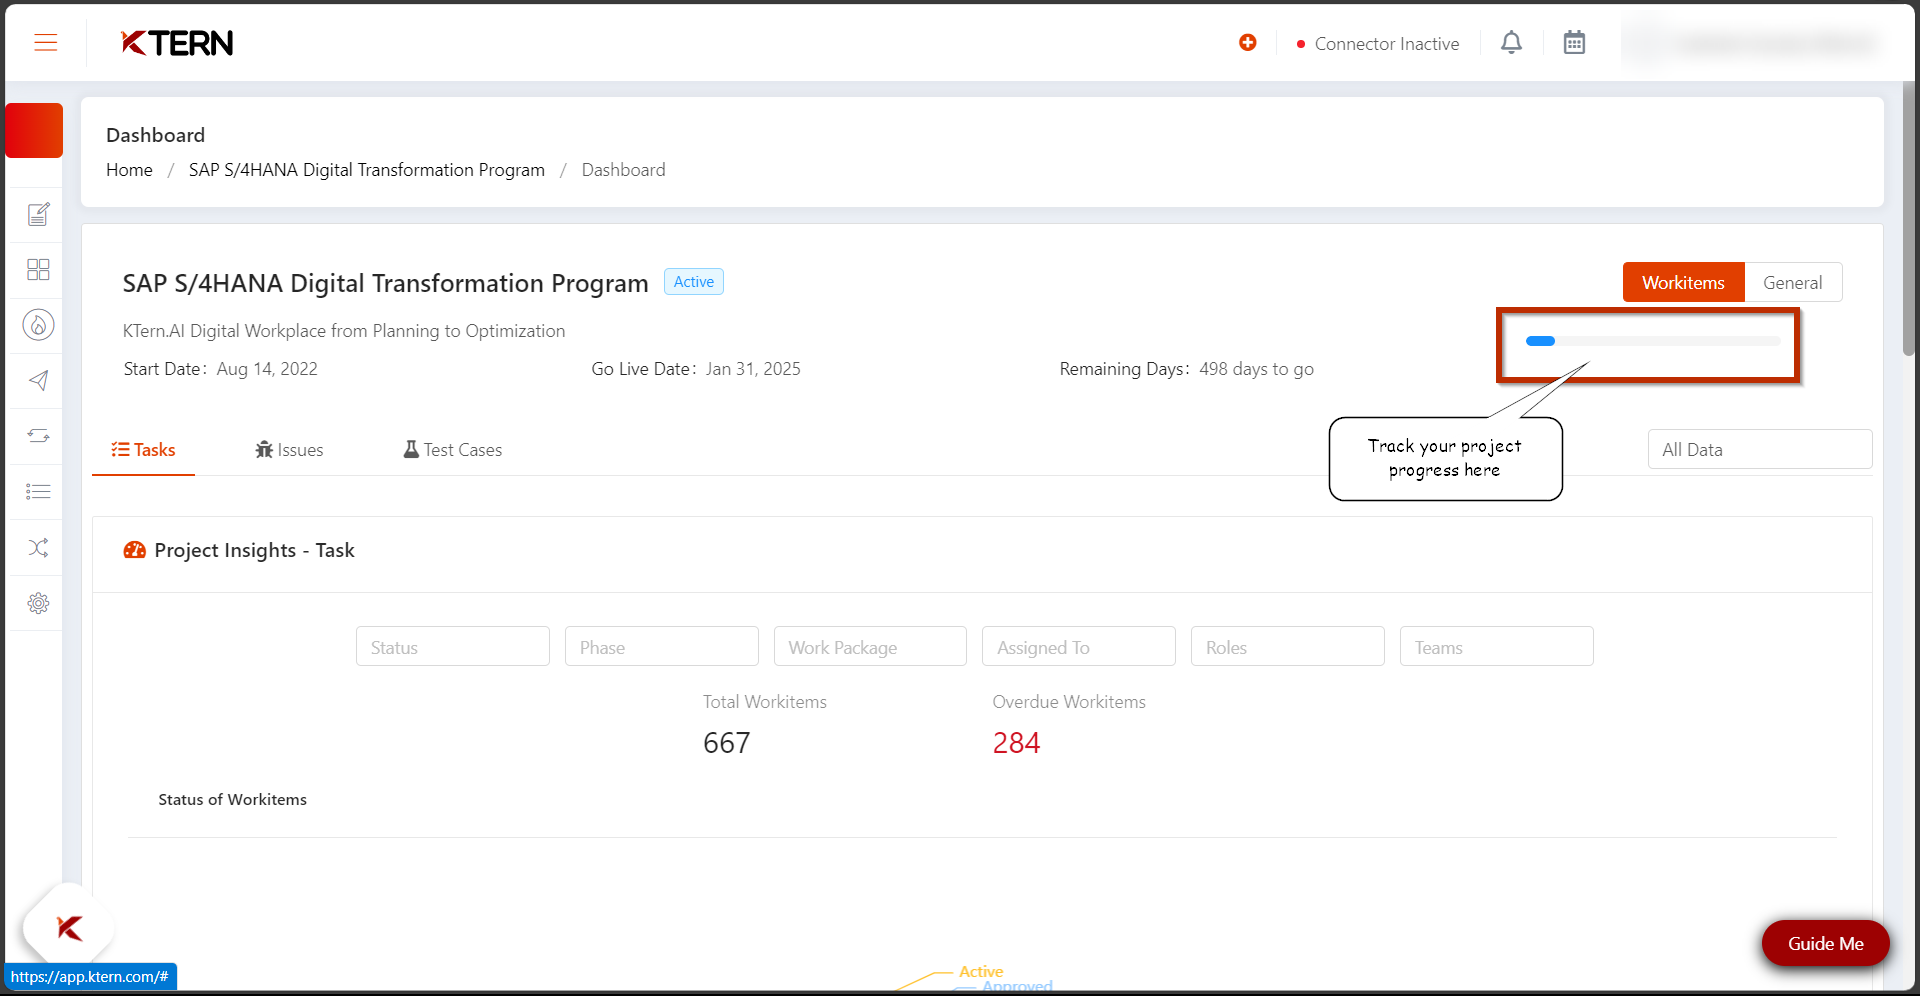Screen dimensions: 1920x996
Task: Open the edit note sidebar icon
Action: click(38, 214)
